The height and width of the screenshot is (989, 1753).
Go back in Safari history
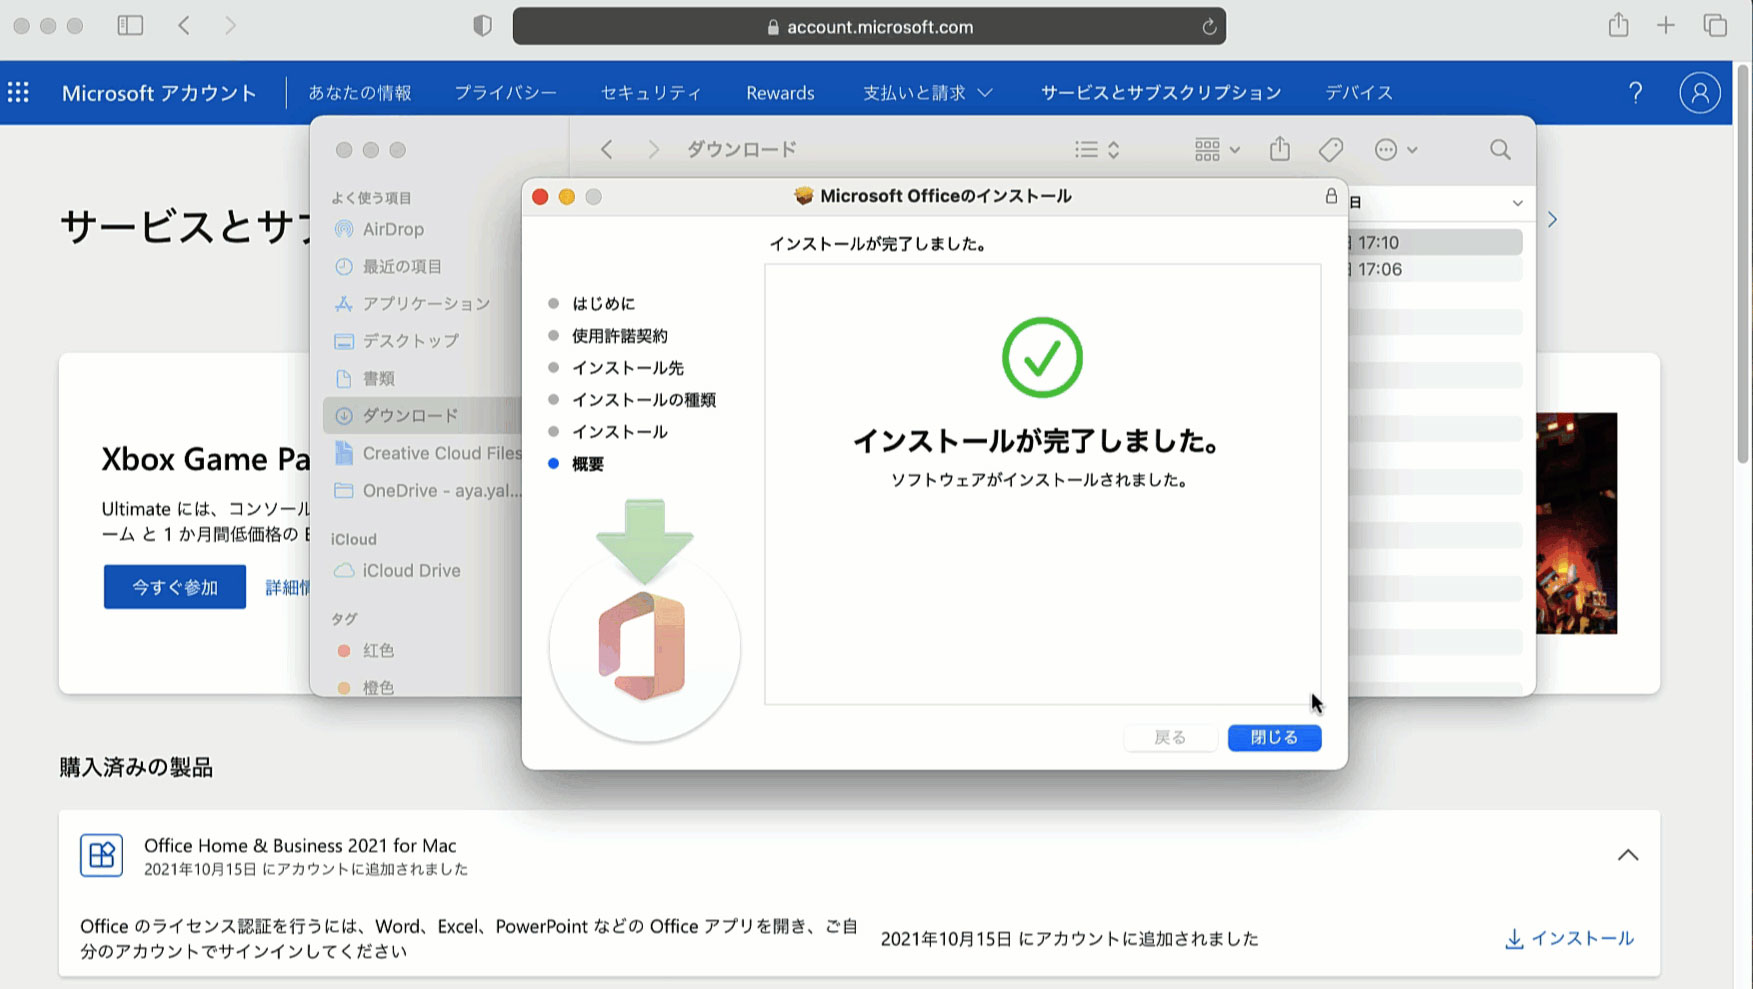pos(184,26)
